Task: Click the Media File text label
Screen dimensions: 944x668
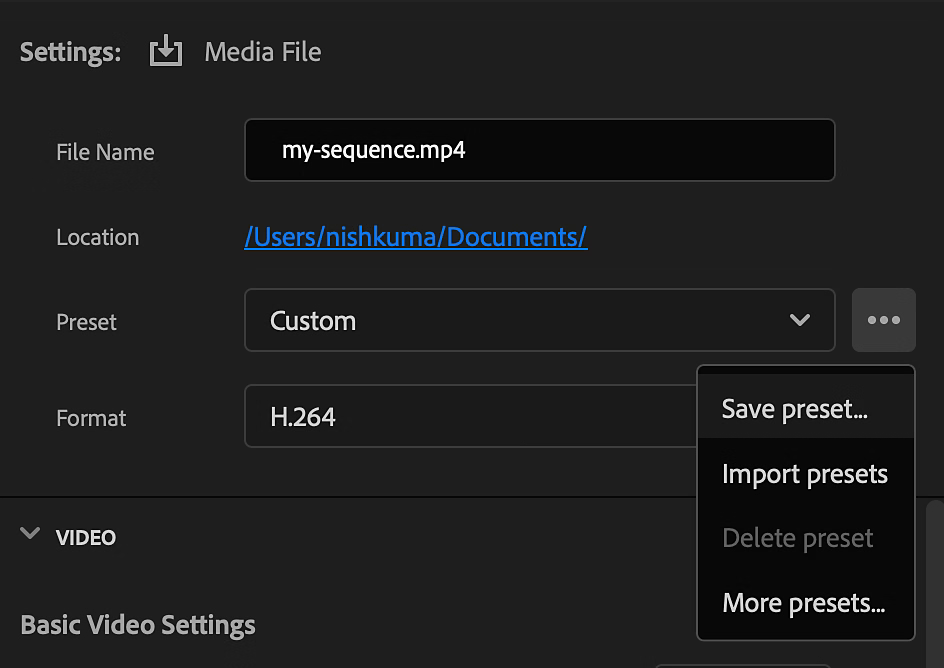Action: (x=262, y=52)
